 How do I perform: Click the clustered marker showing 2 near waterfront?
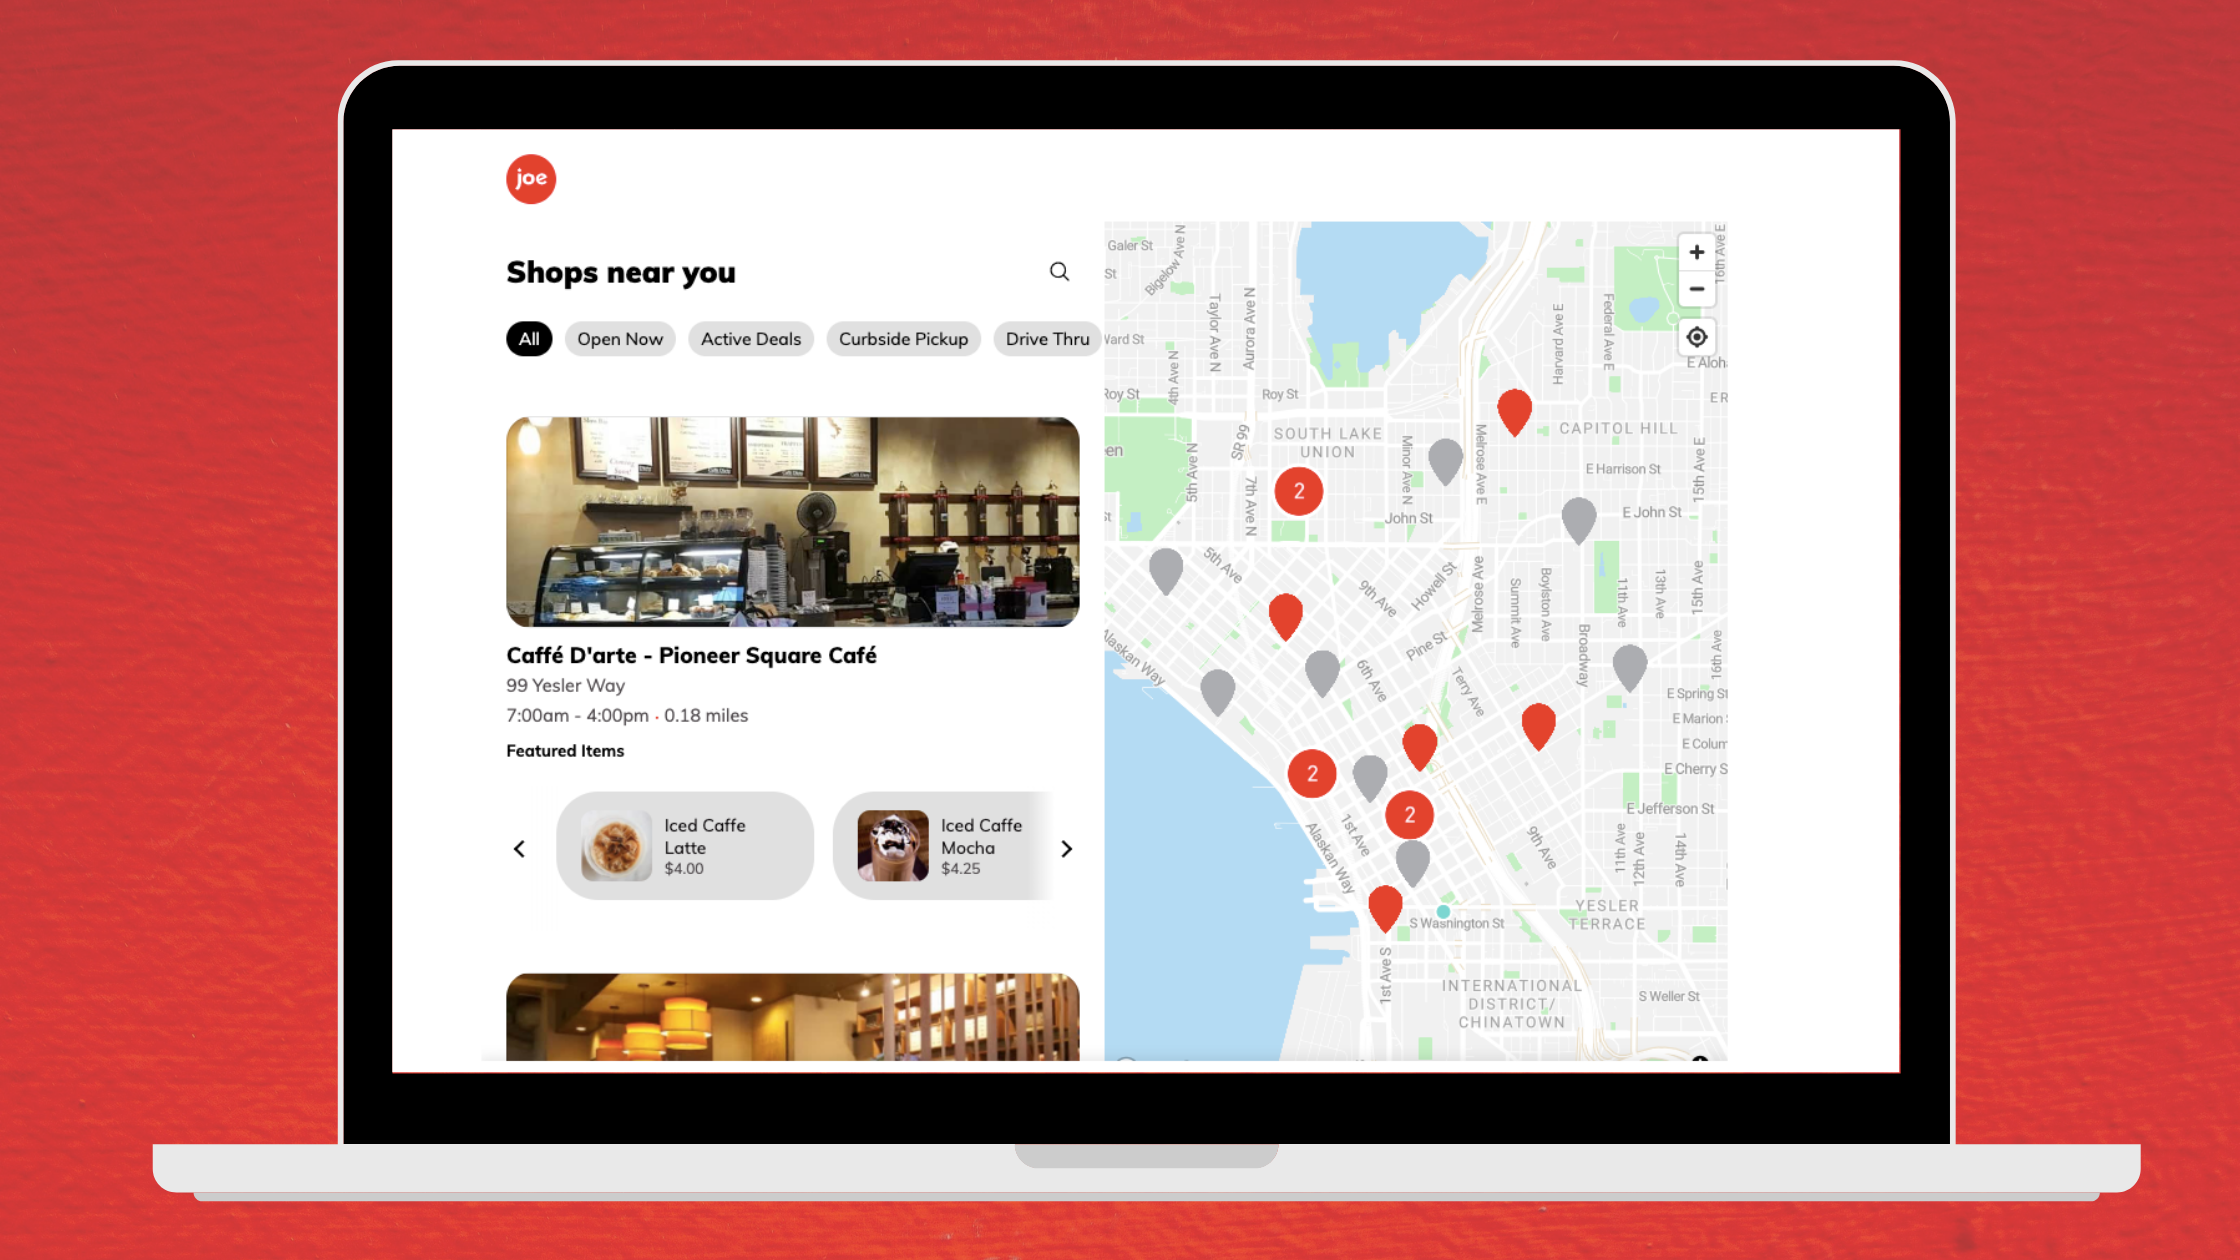[1314, 772]
